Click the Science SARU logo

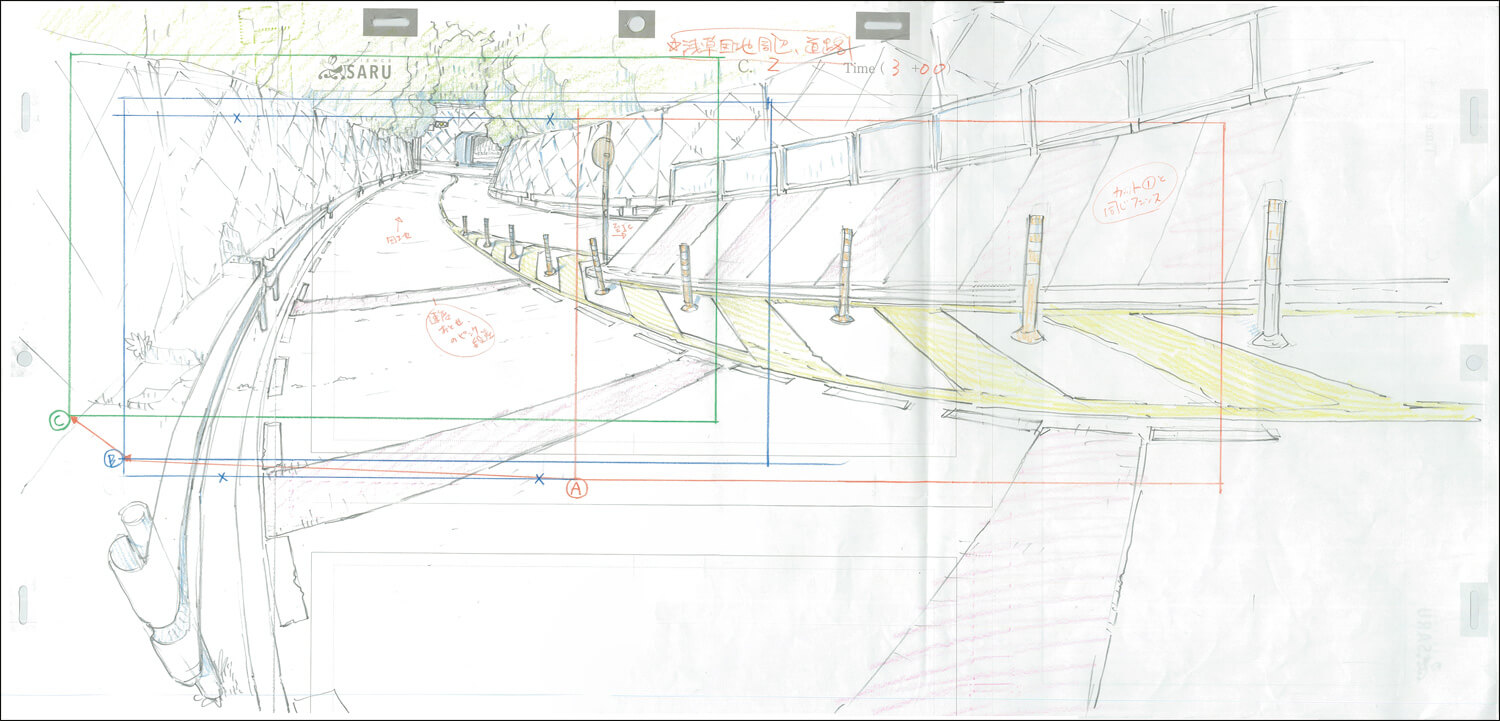pos(356,71)
